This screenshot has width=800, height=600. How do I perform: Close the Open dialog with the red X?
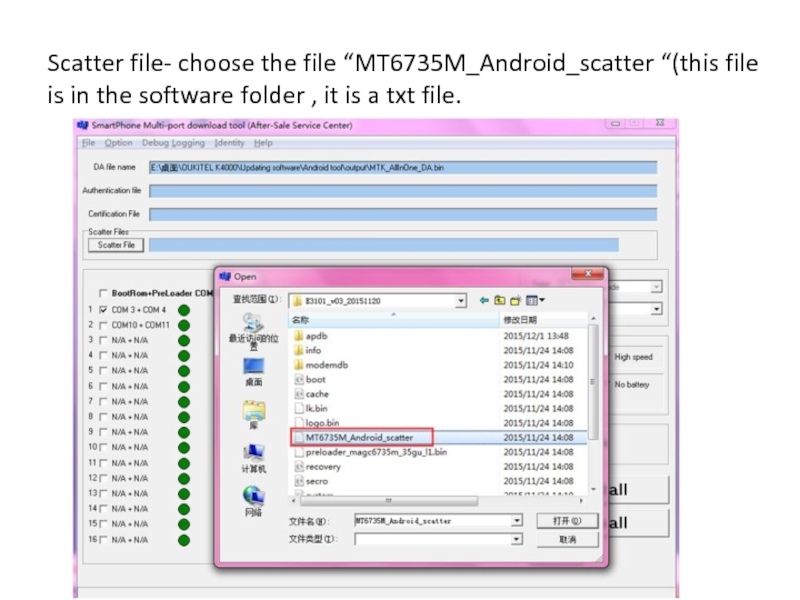(588, 274)
